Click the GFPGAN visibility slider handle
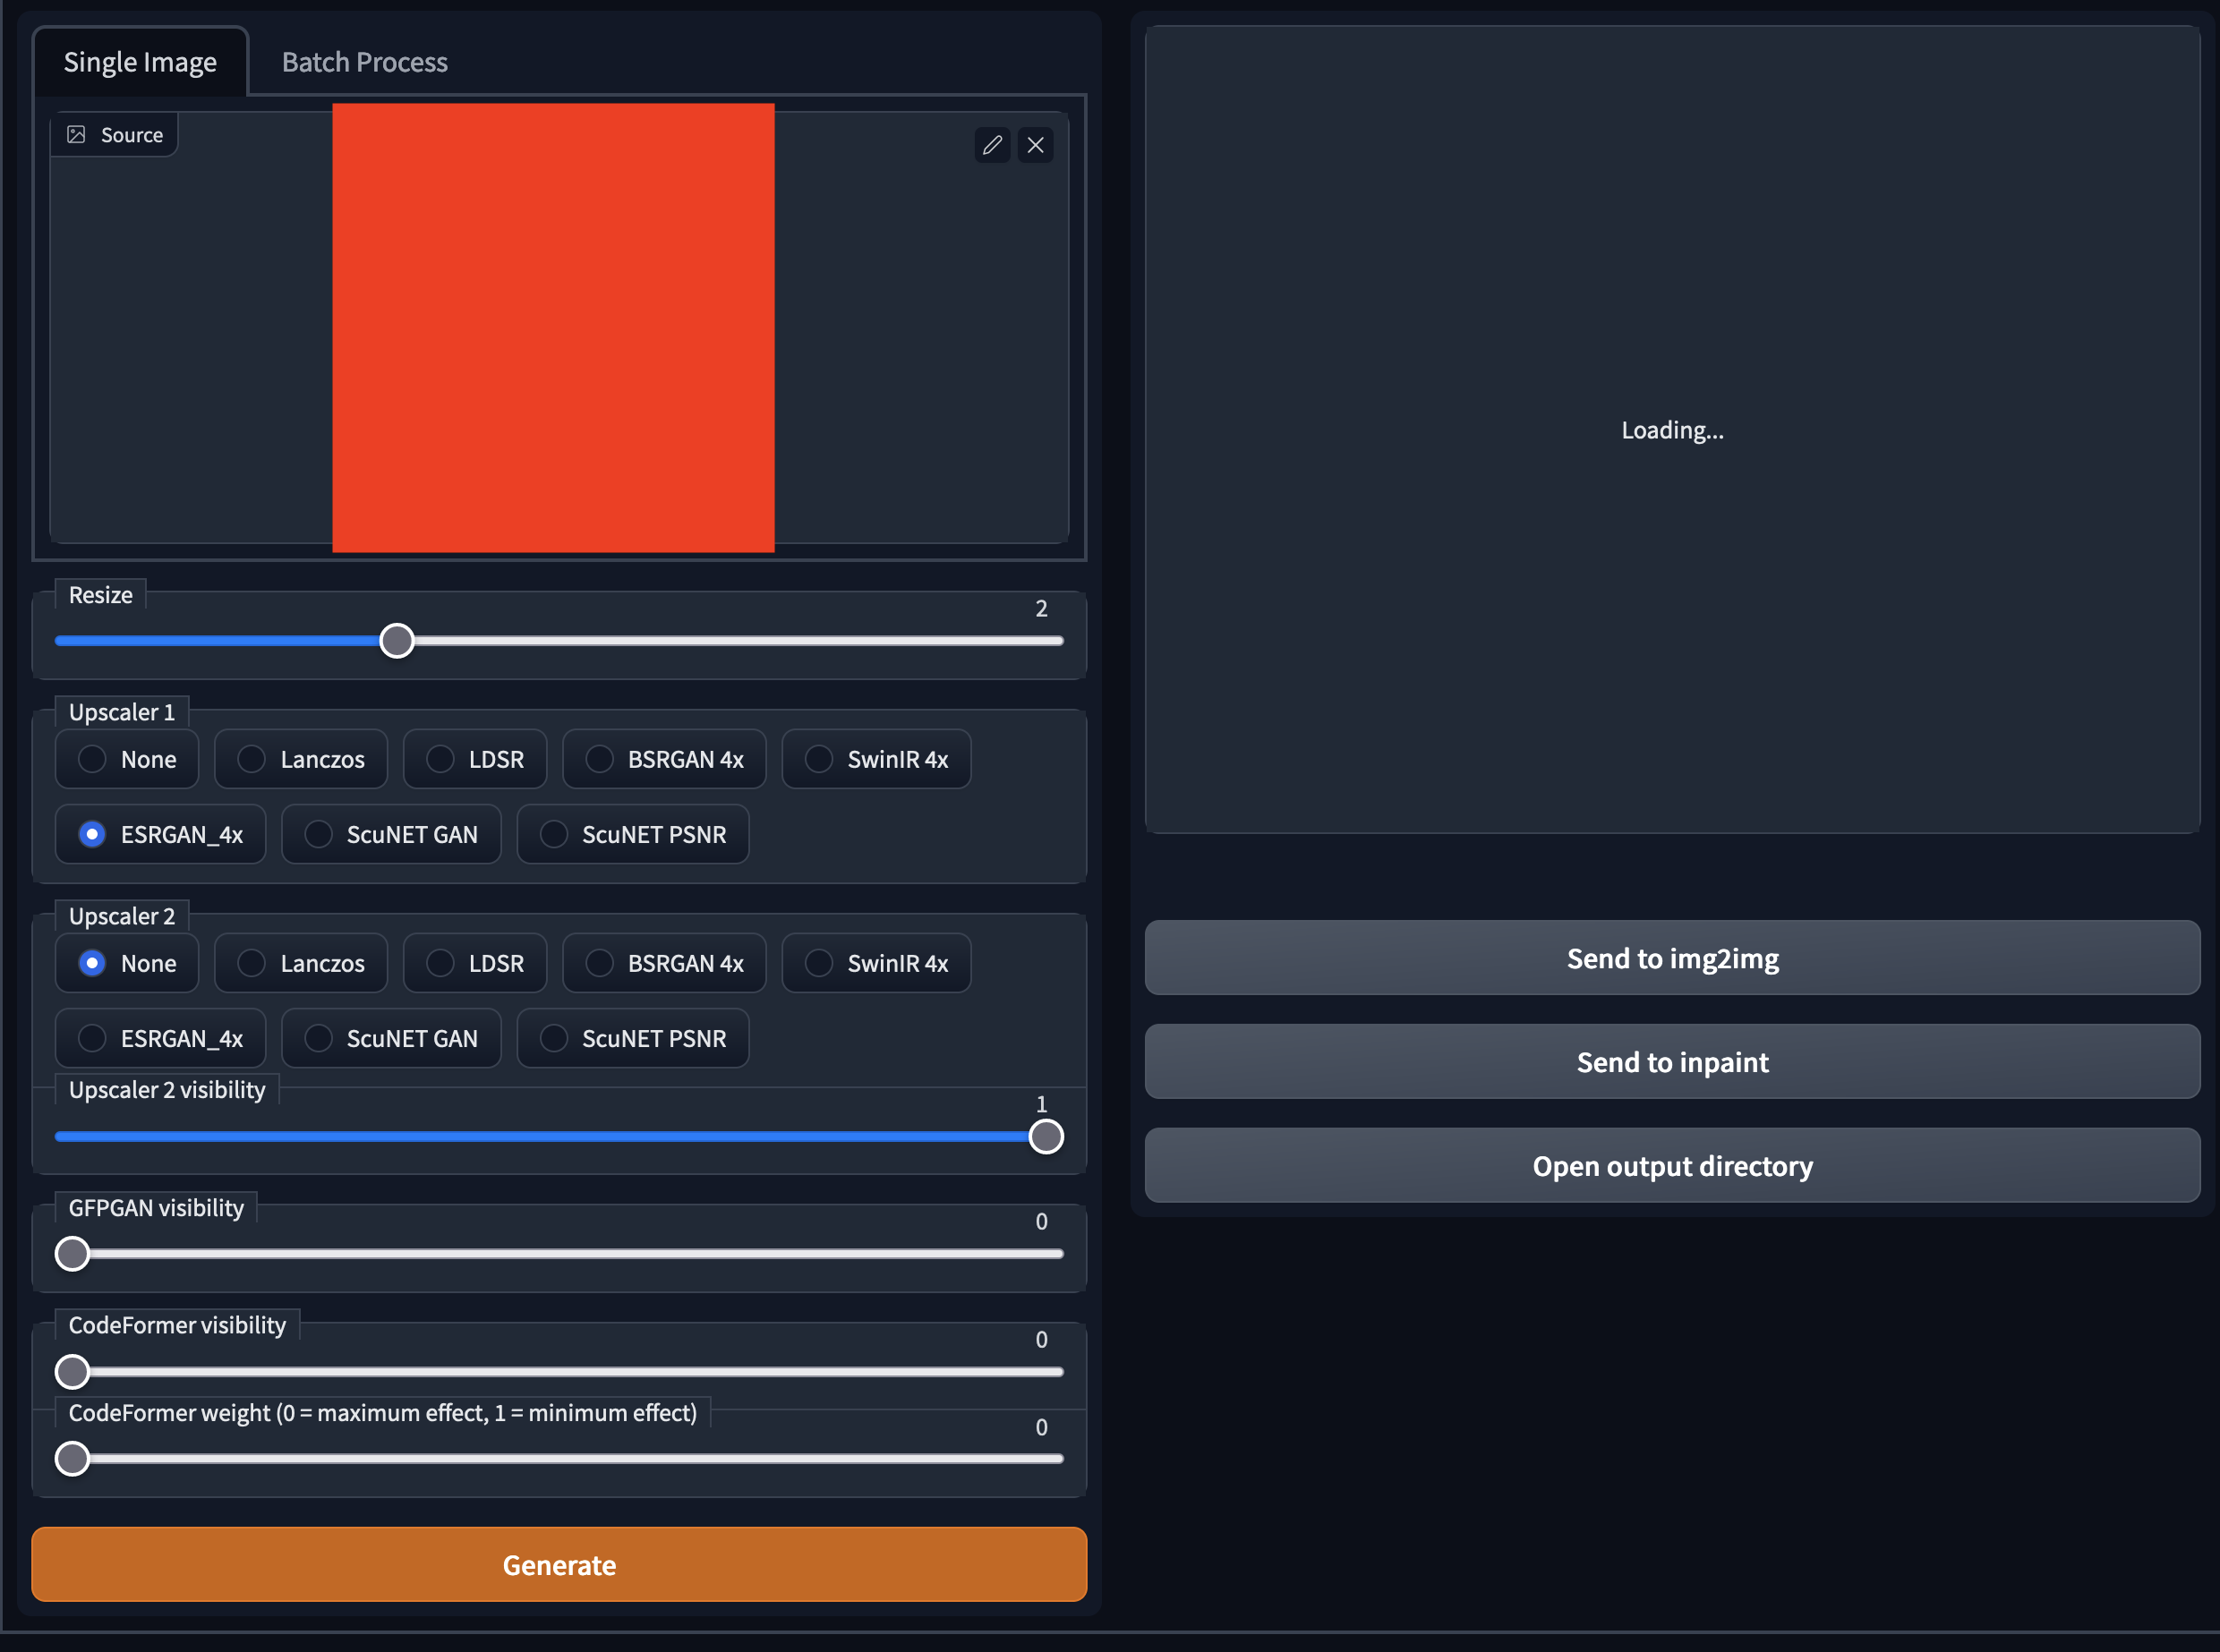Image resolution: width=2220 pixels, height=1652 pixels. (x=71, y=1253)
